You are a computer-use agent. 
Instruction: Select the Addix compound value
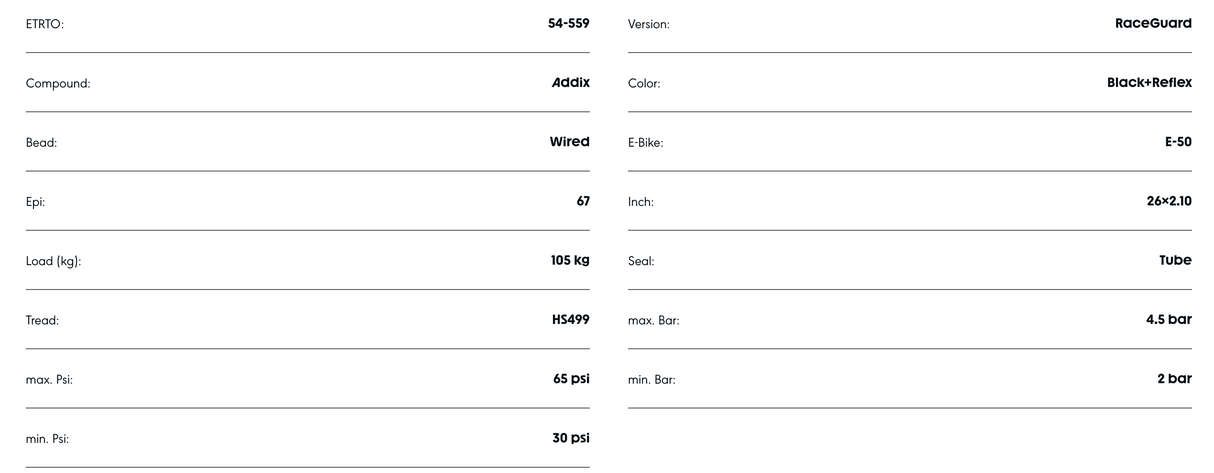[x=570, y=82]
